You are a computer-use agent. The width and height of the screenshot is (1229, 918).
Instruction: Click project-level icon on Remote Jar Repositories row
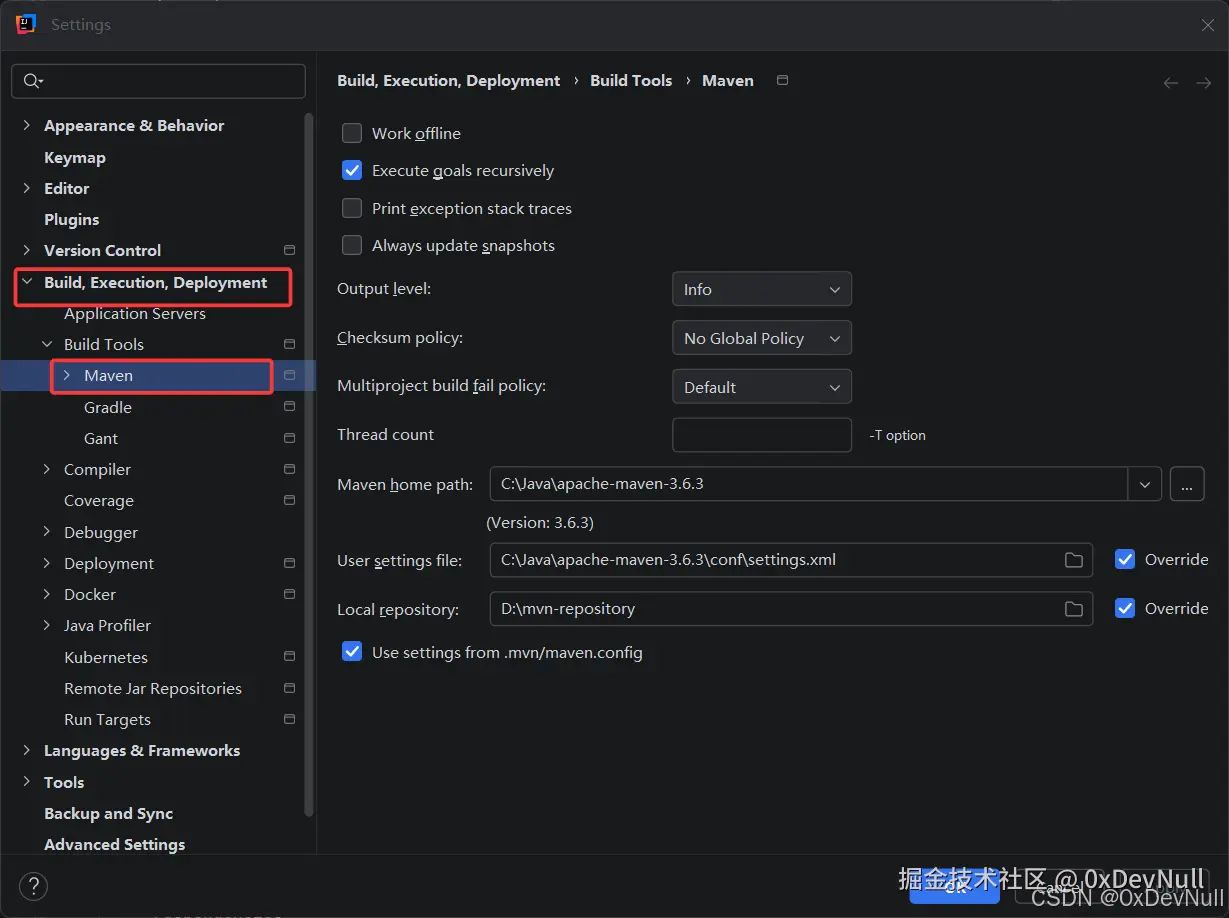pos(290,688)
